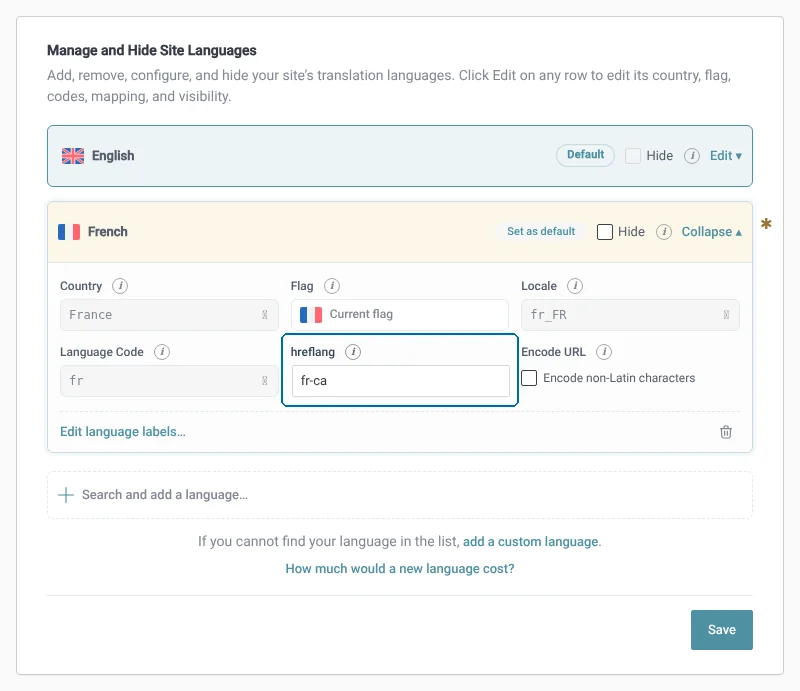The width and height of the screenshot is (800, 691).
Task: Toggle the Hide checkbox for French
Action: [605, 232]
